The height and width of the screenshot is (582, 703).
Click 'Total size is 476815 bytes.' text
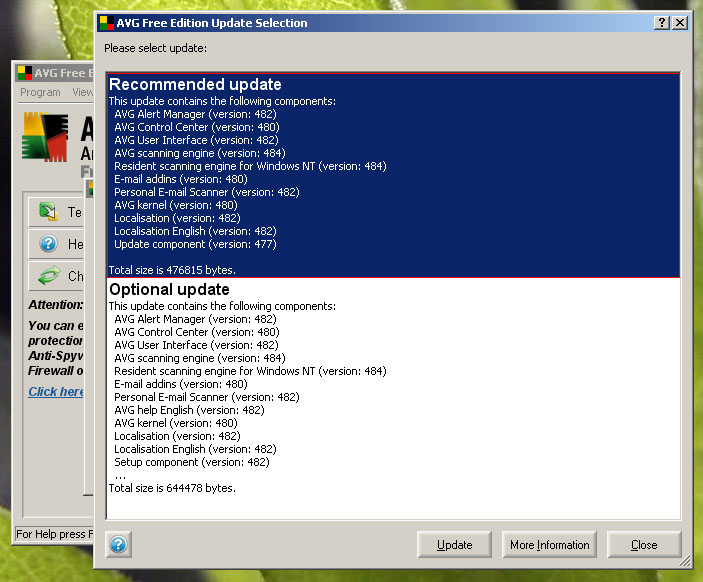click(172, 270)
